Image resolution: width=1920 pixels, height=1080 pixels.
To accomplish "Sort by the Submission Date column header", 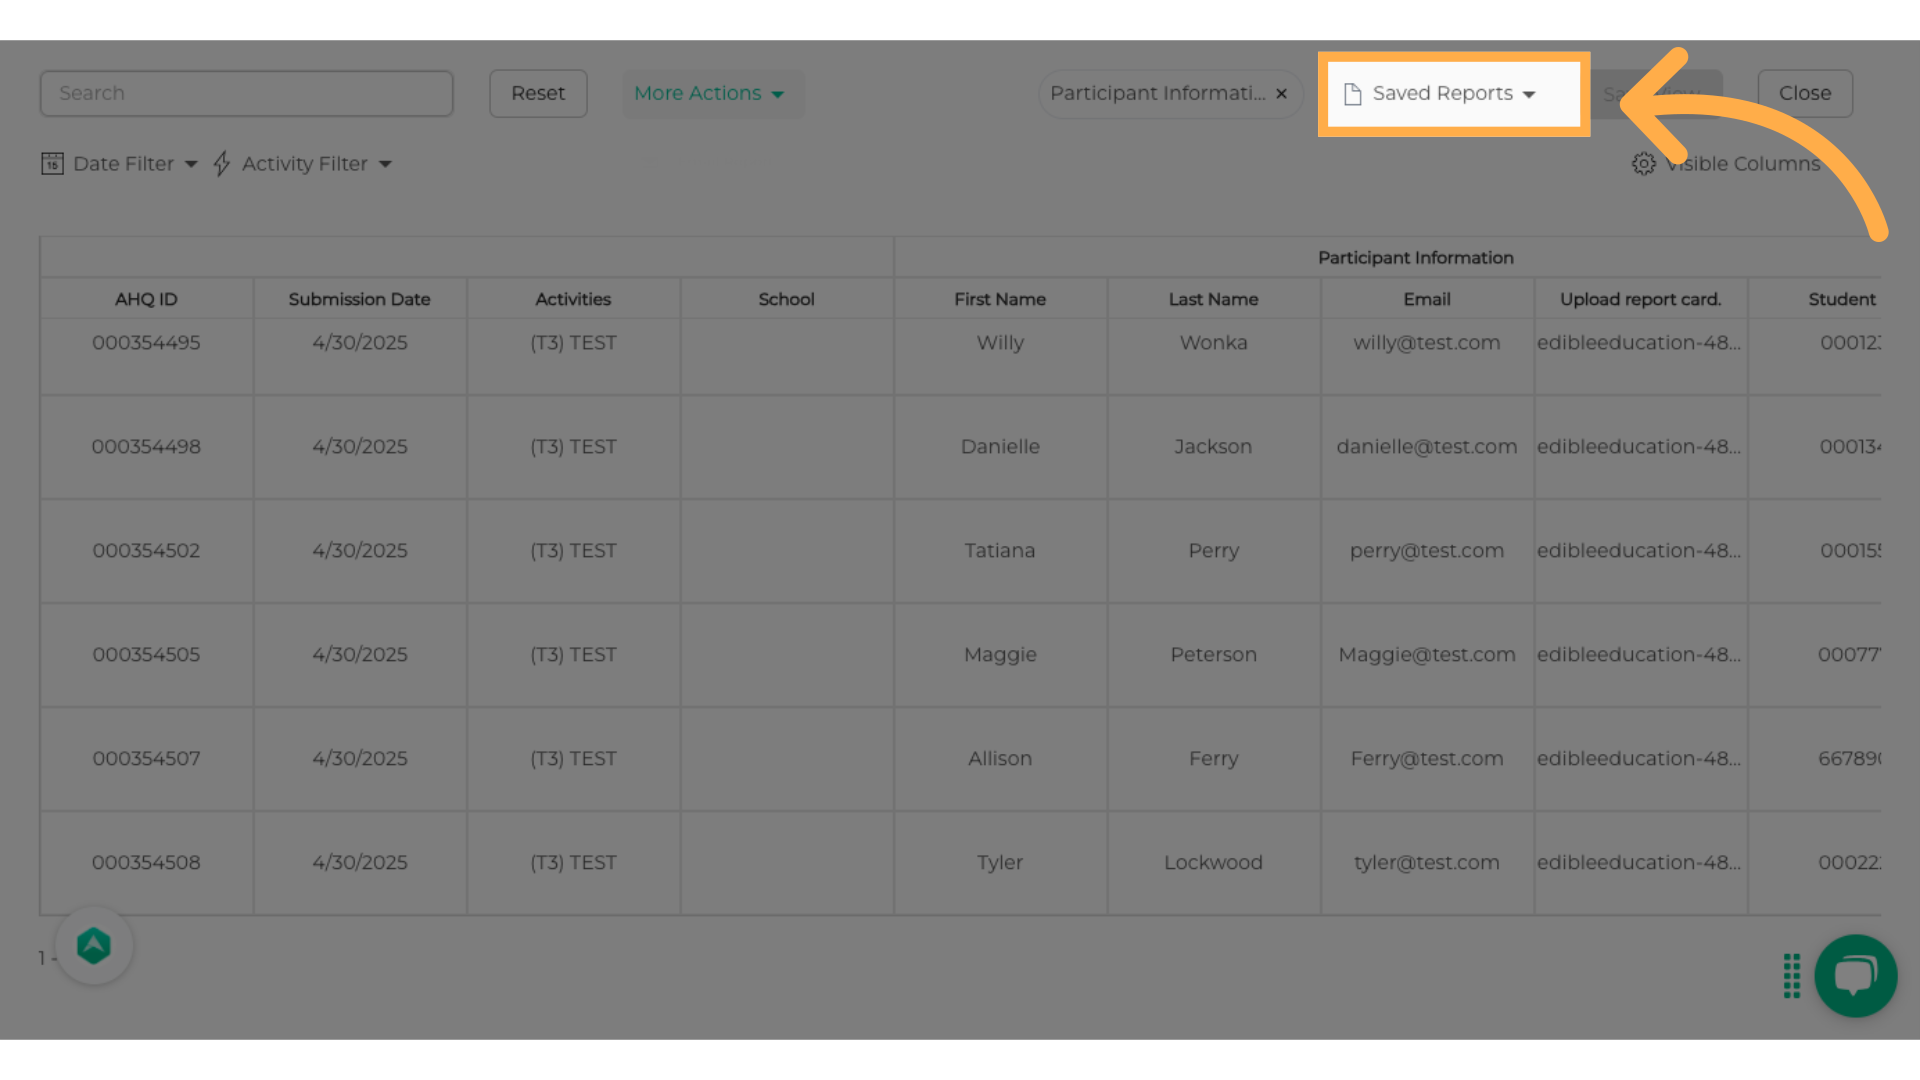I will pyautogui.click(x=359, y=299).
